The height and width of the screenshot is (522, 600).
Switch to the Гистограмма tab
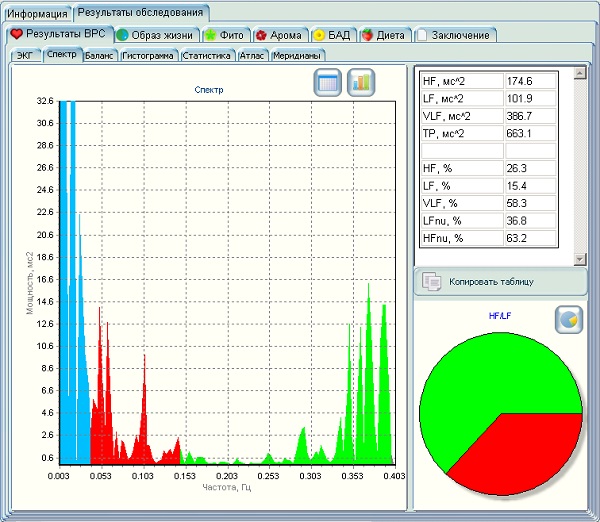(x=148, y=55)
